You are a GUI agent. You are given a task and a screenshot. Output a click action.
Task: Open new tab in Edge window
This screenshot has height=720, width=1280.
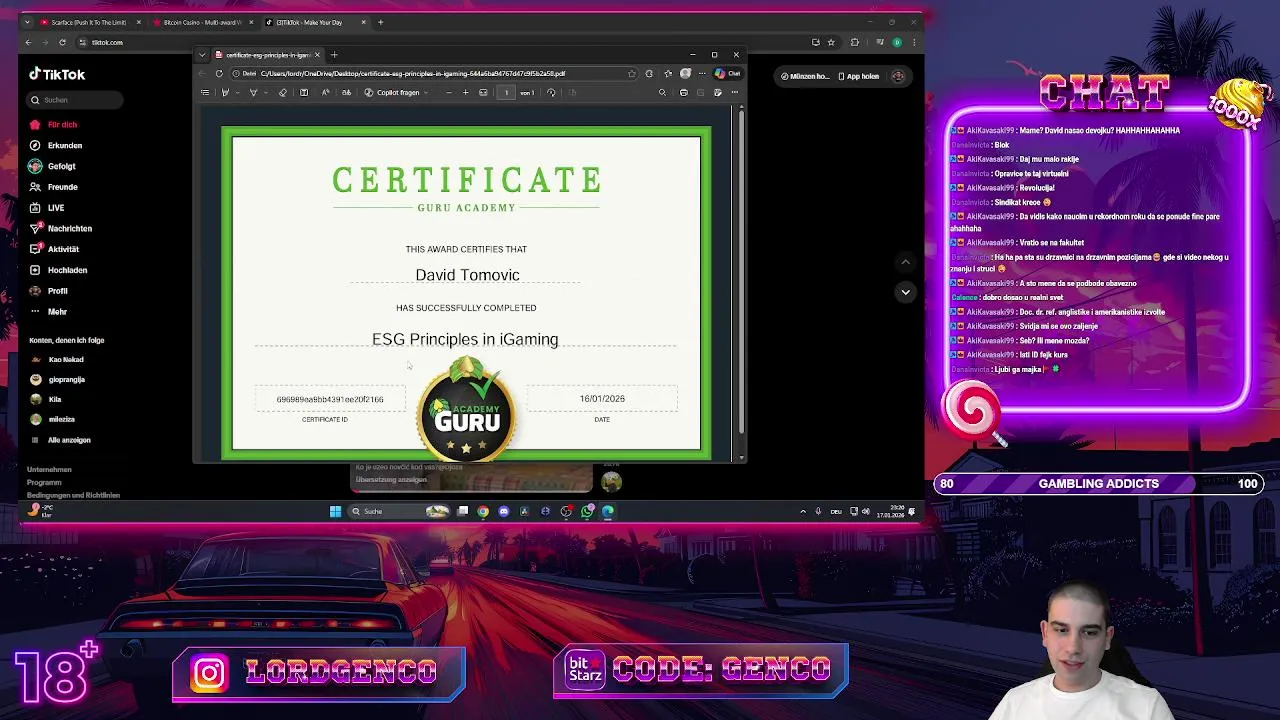pos(334,55)
